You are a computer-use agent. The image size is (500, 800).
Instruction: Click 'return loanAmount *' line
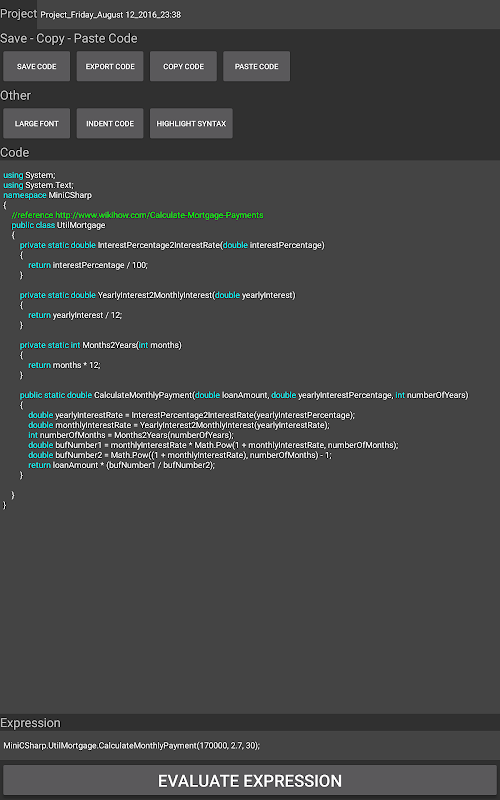point(121,465)
